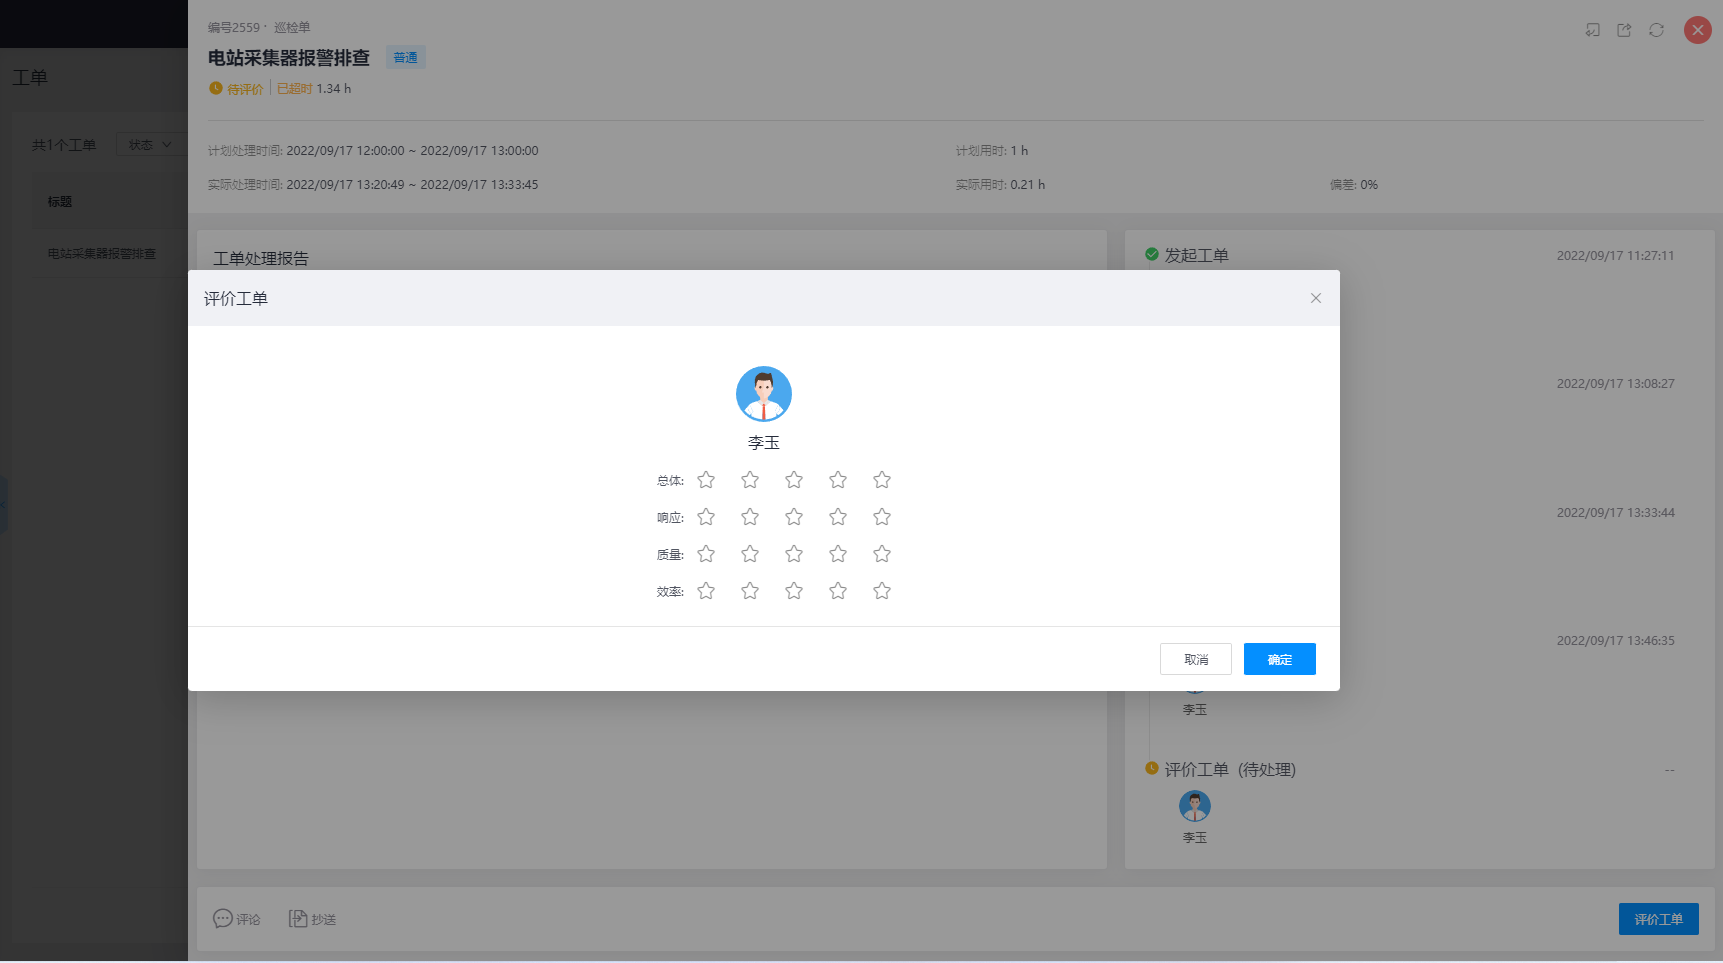Give 响应 a three-star rating
The width and height of the screenshot is (1723, 963).
pyautogui.click(x=794, y=517)
